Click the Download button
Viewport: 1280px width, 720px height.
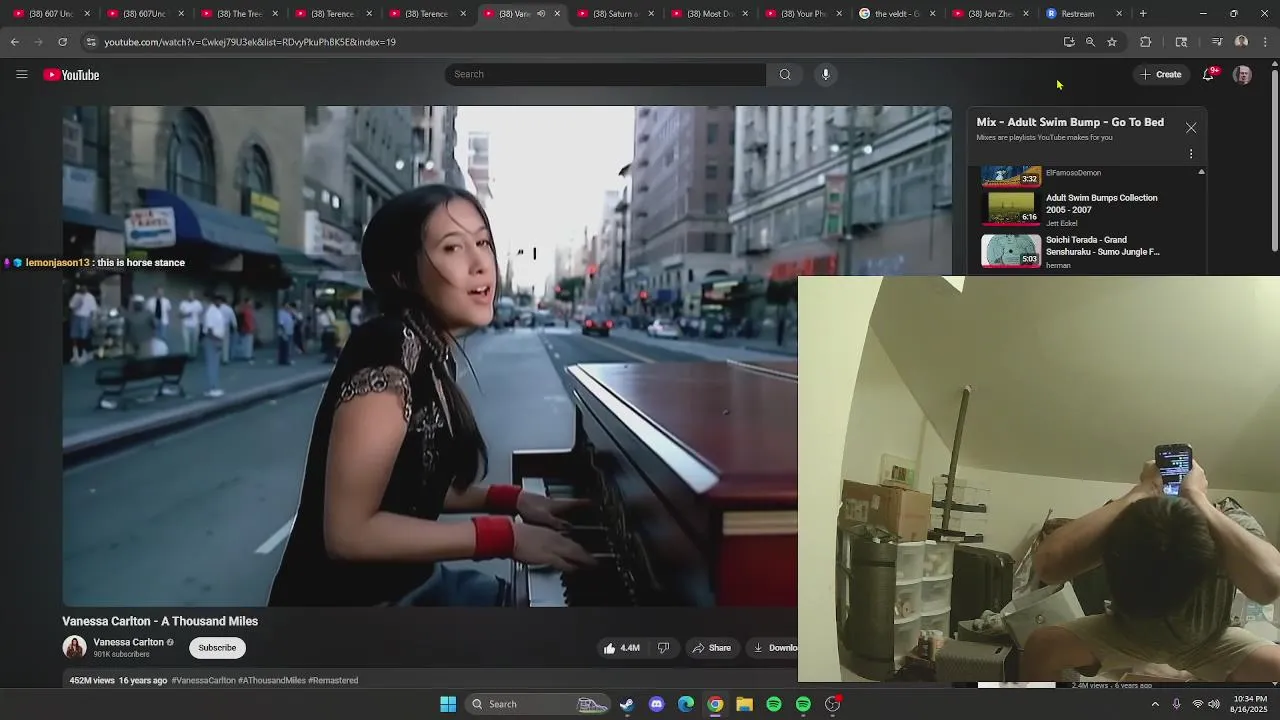pos(774,648)
